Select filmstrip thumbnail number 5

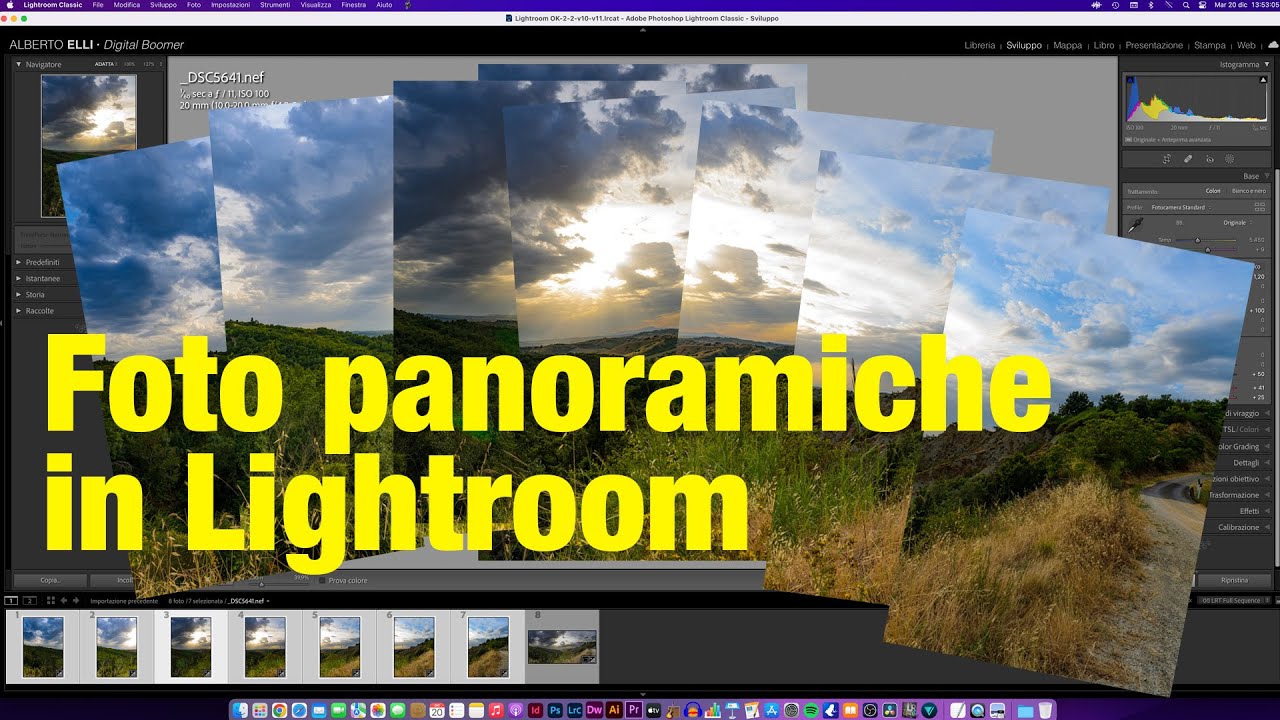[x=340, y=647]
